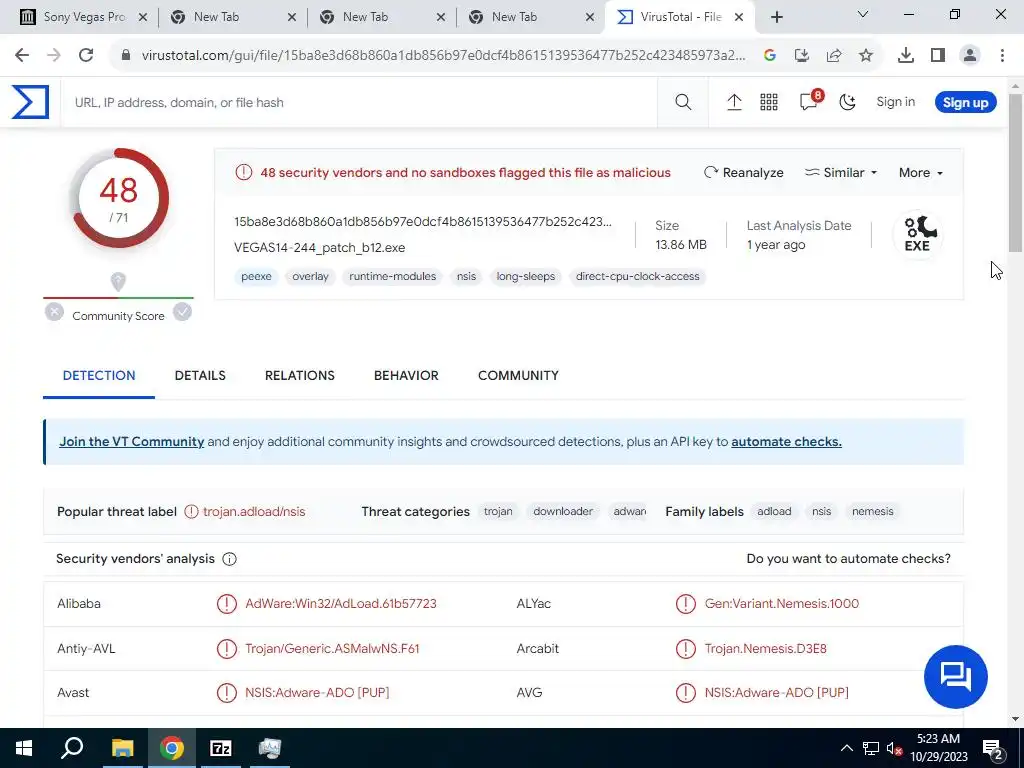Click the VirusTotal logo icon

30,103
